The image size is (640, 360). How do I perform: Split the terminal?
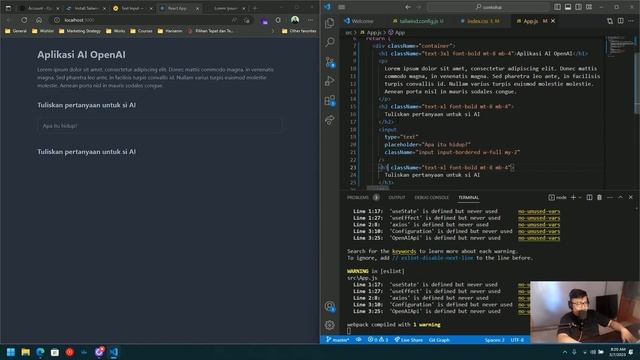coord(589,198)
